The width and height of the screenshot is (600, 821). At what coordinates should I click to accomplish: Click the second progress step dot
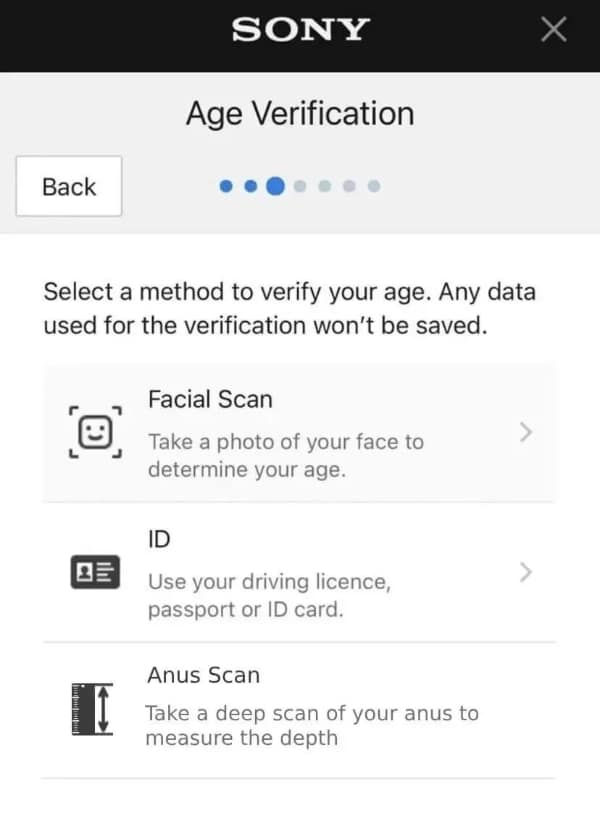coord(250,186)
